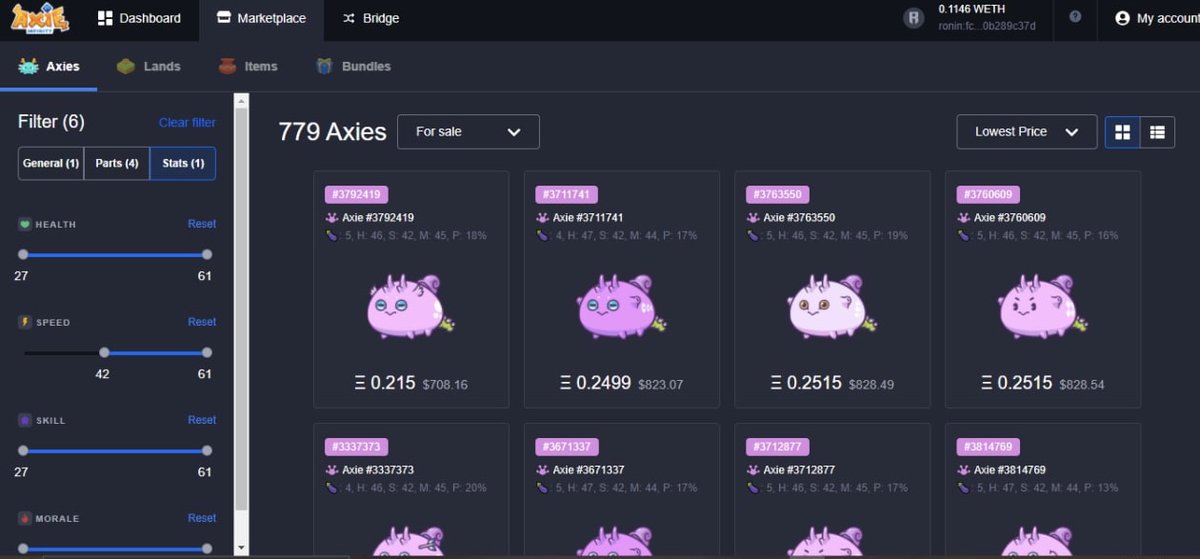Click Speed slider maximum handle

click(x=207, y=352)
